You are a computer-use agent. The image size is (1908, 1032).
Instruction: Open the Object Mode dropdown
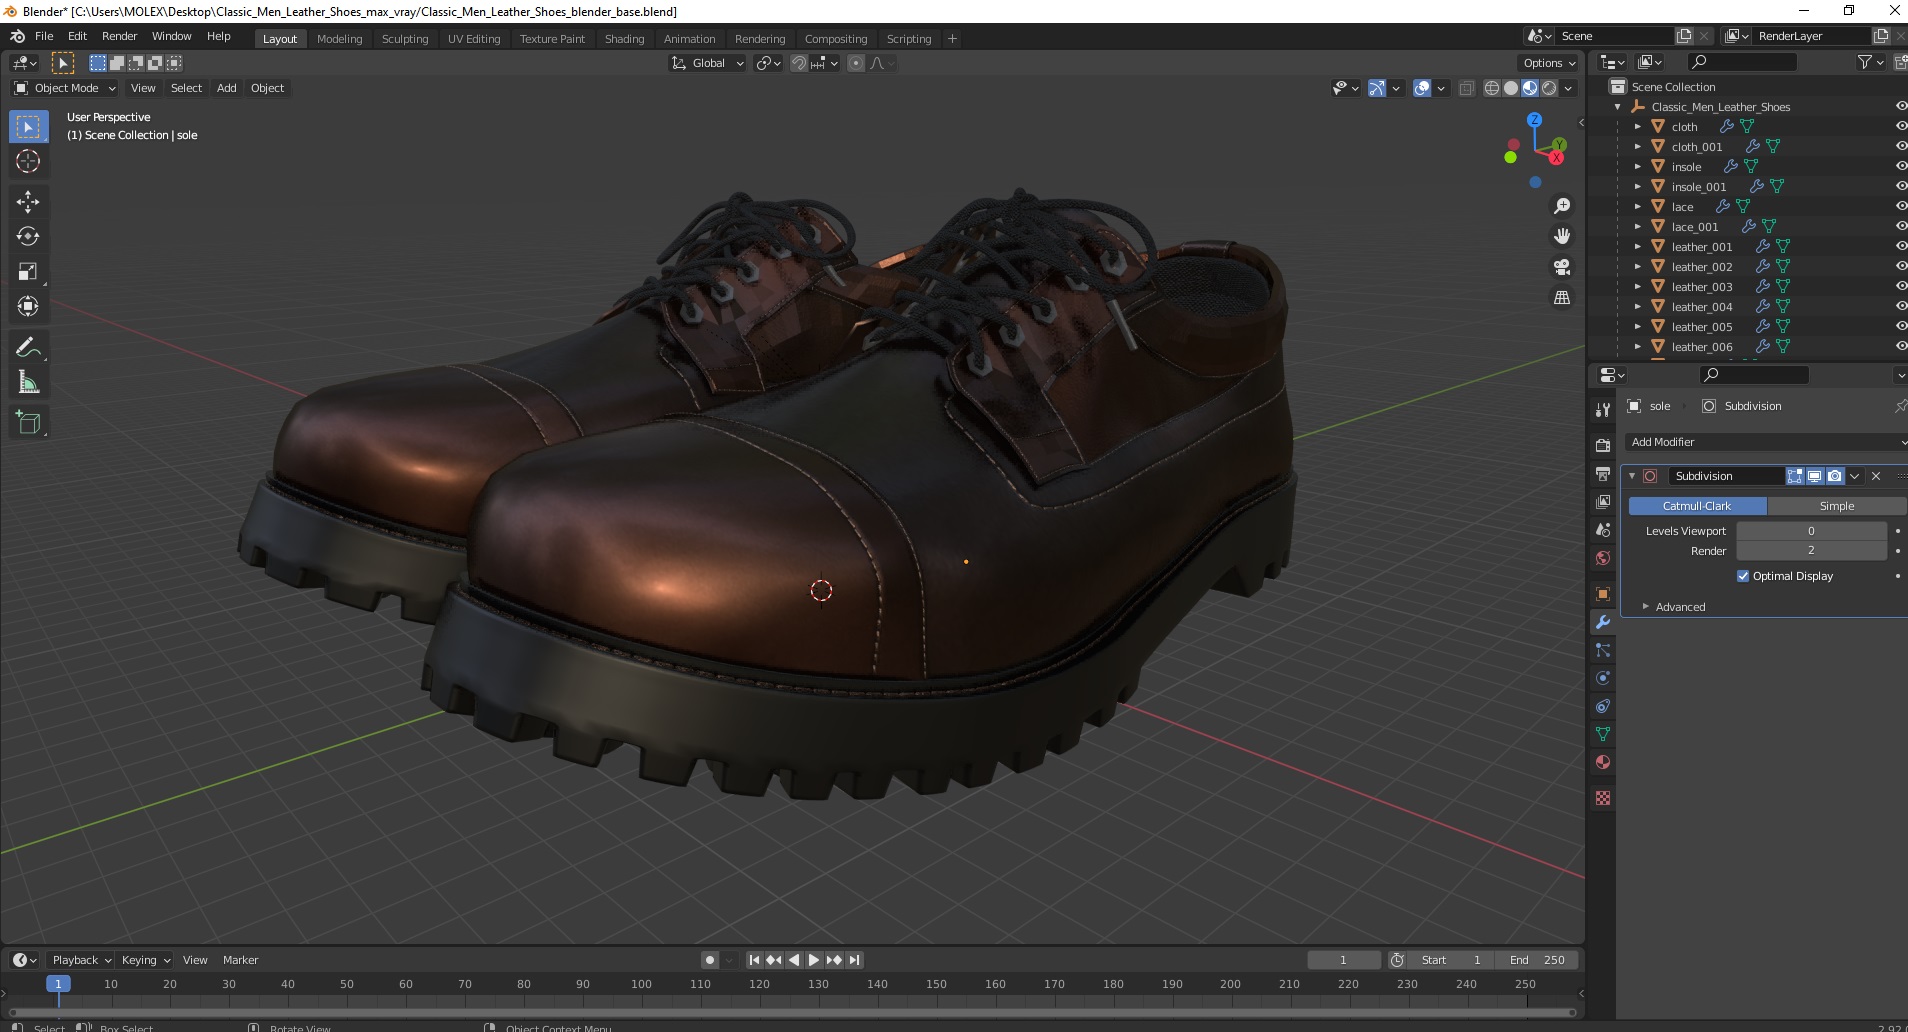(65, 88)
